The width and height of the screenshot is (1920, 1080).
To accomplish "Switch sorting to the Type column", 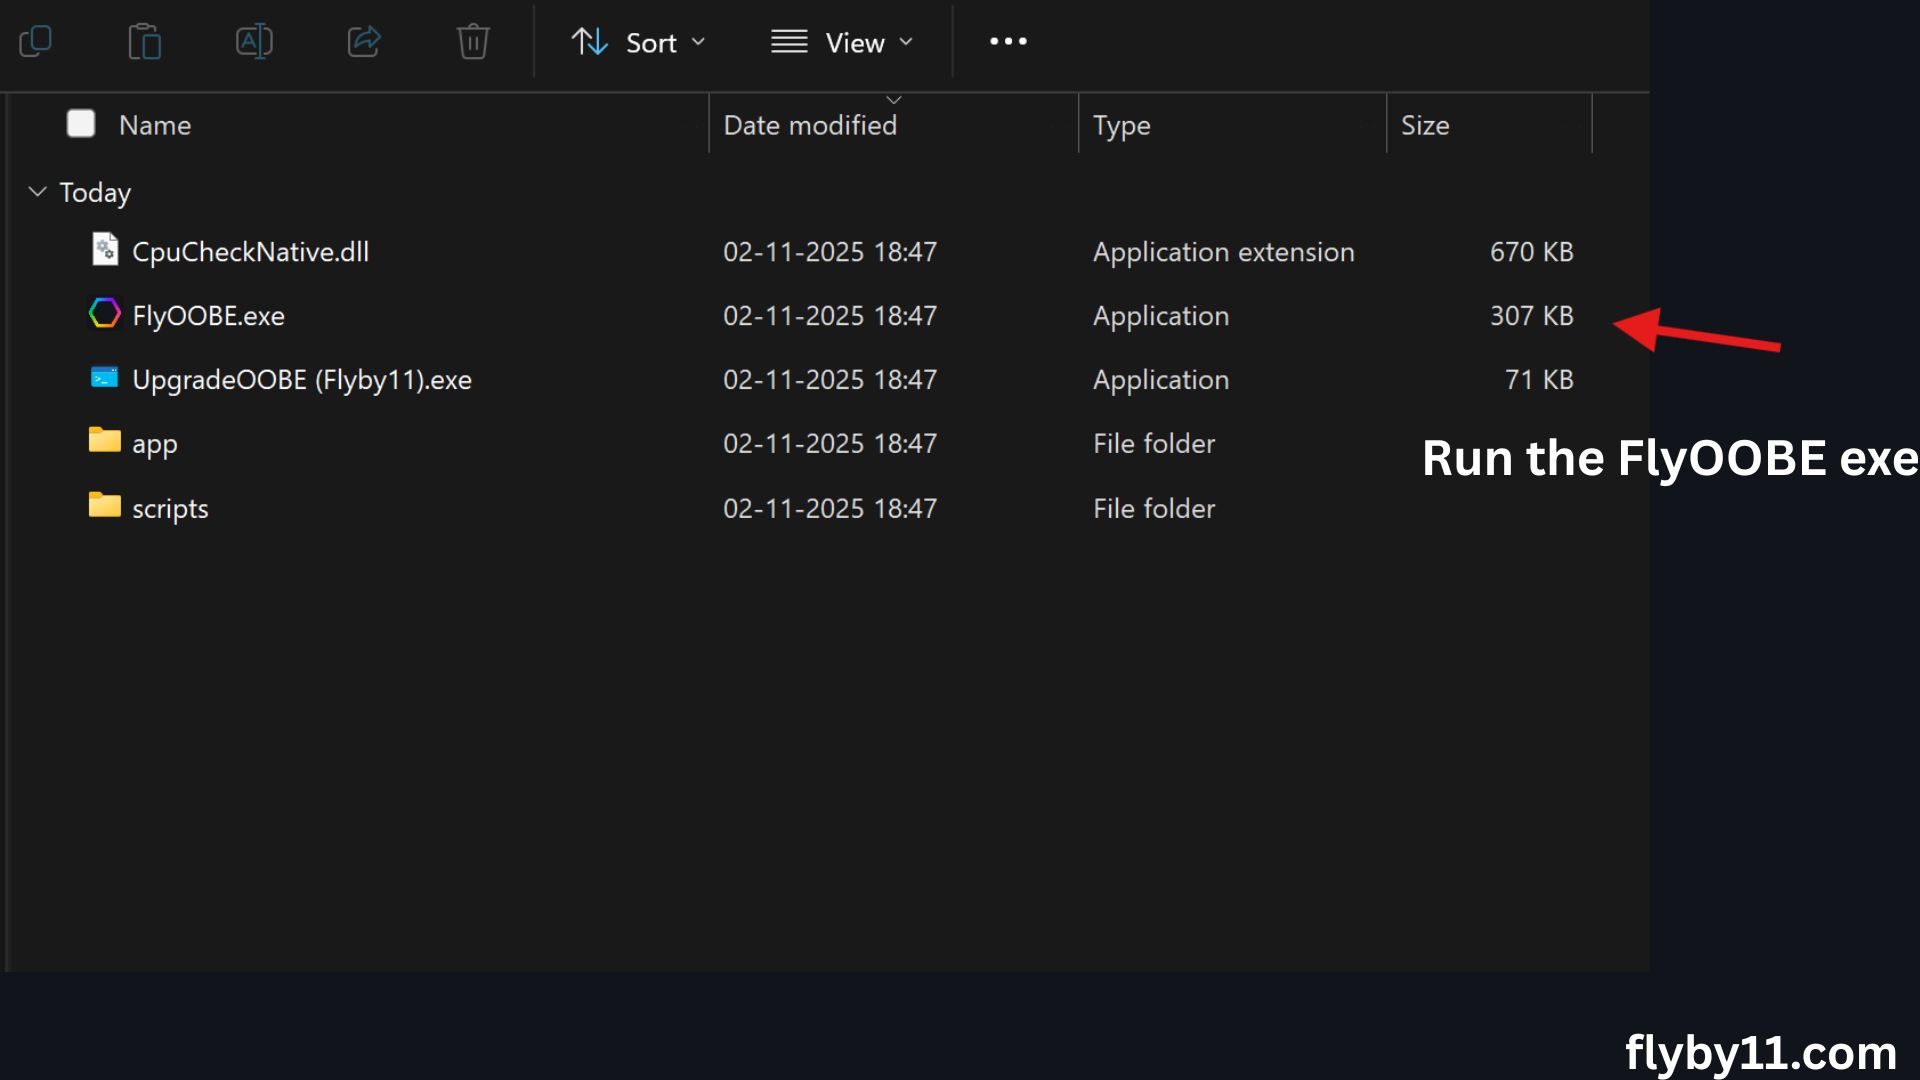I will click(1122, 124).
